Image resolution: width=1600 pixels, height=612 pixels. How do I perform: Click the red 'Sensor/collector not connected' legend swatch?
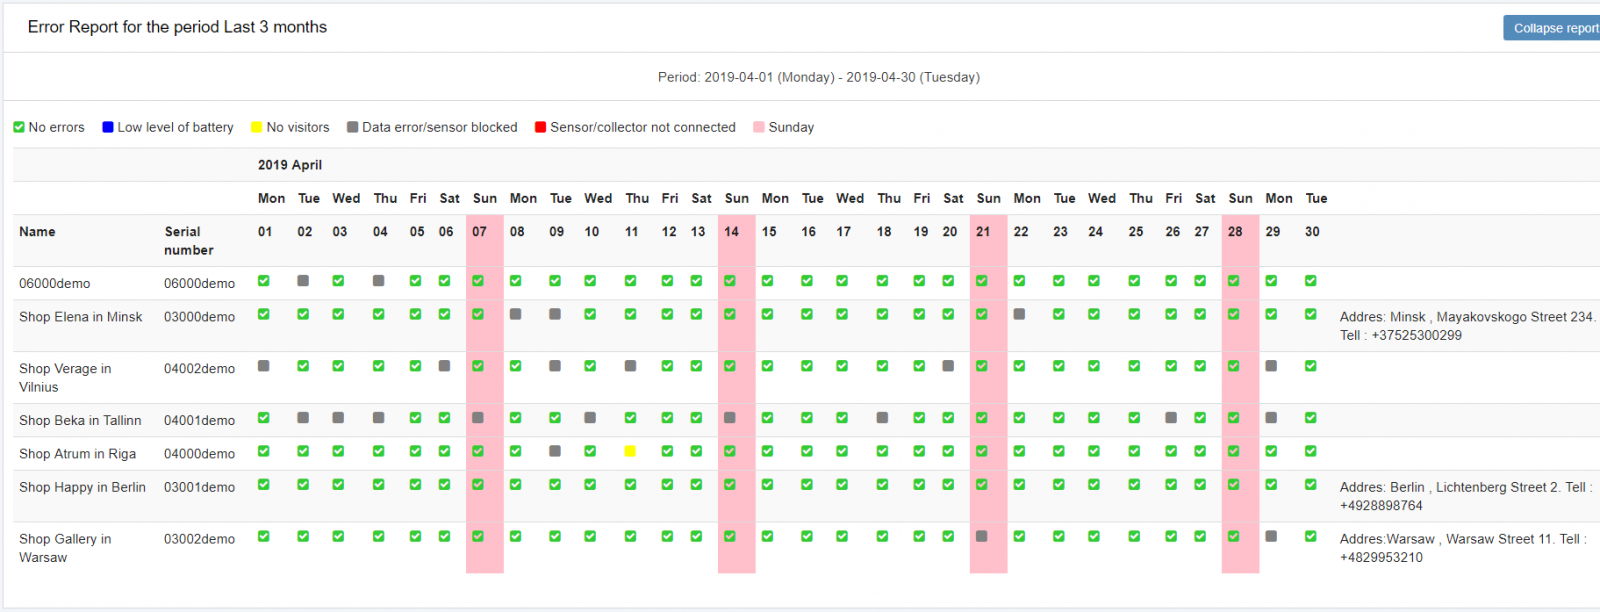[540, 127]
